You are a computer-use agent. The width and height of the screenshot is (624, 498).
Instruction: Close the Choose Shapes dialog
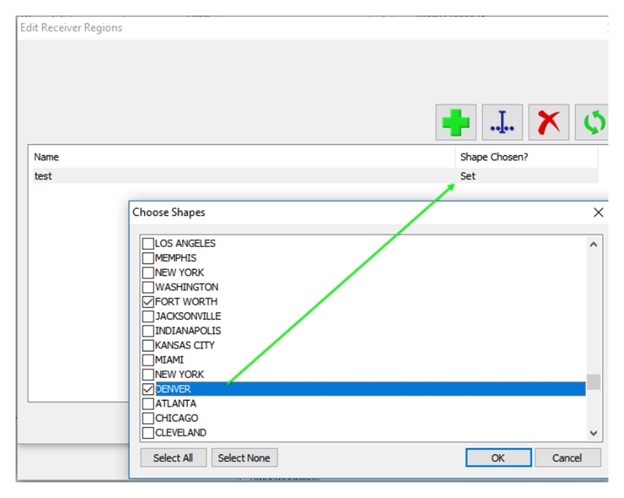click(598, 212)
